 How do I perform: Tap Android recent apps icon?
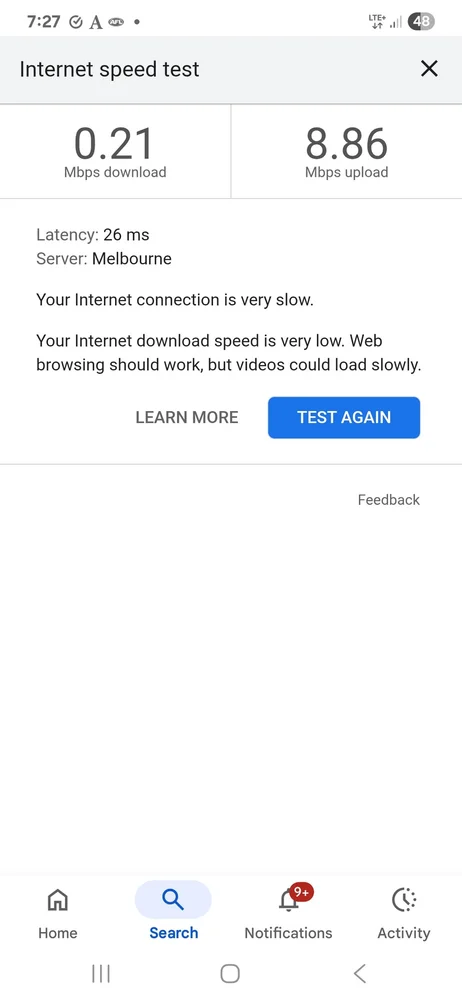[101, 973]
